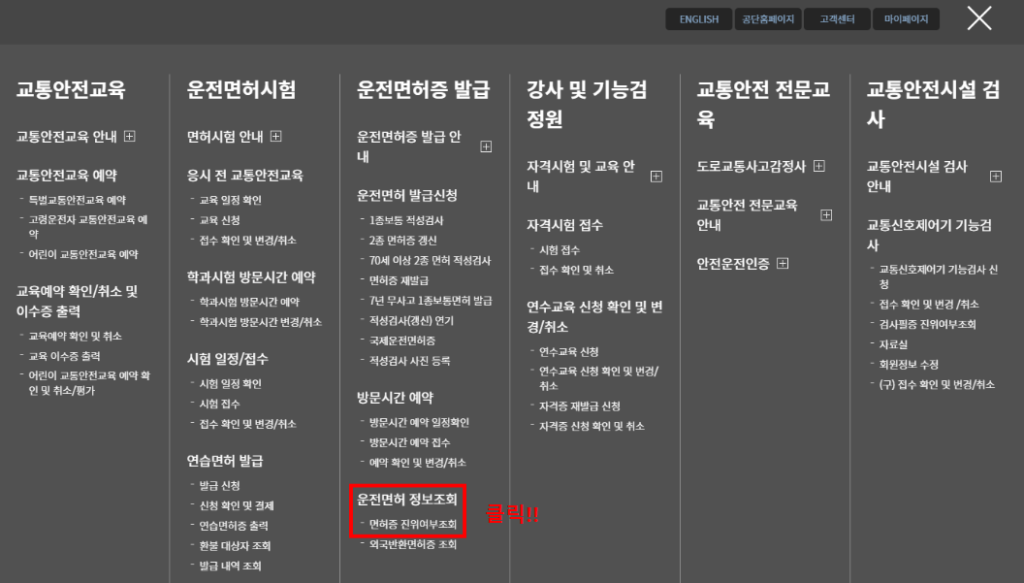Open 공단홈페이지 link in top bar
The height and width of the screenshot is (583, 1024).
tap(768, 19)
